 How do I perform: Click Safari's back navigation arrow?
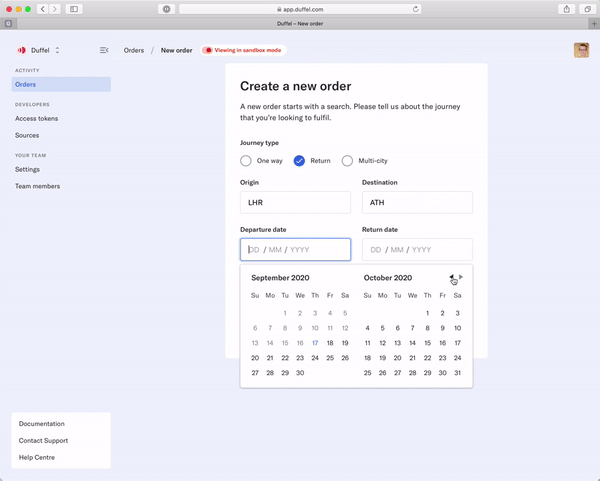[x=42, y=9]
